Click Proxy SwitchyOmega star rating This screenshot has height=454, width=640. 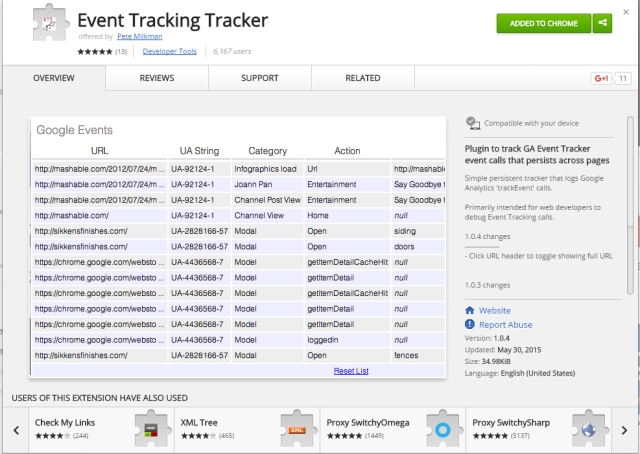click(344, 436)
